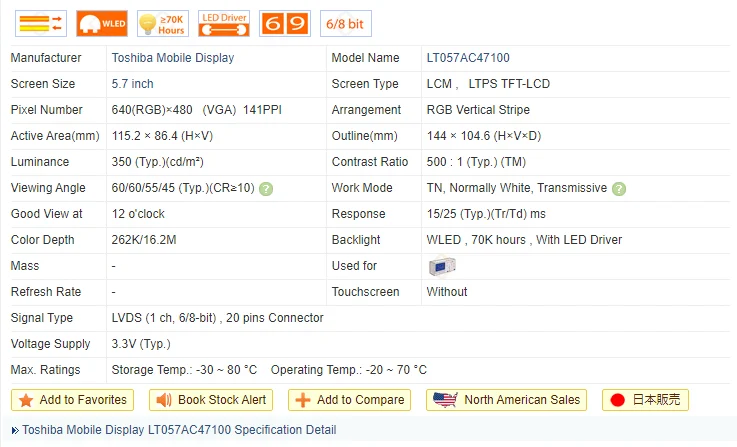Open help icon beside Work Mode value

[619, 189]
